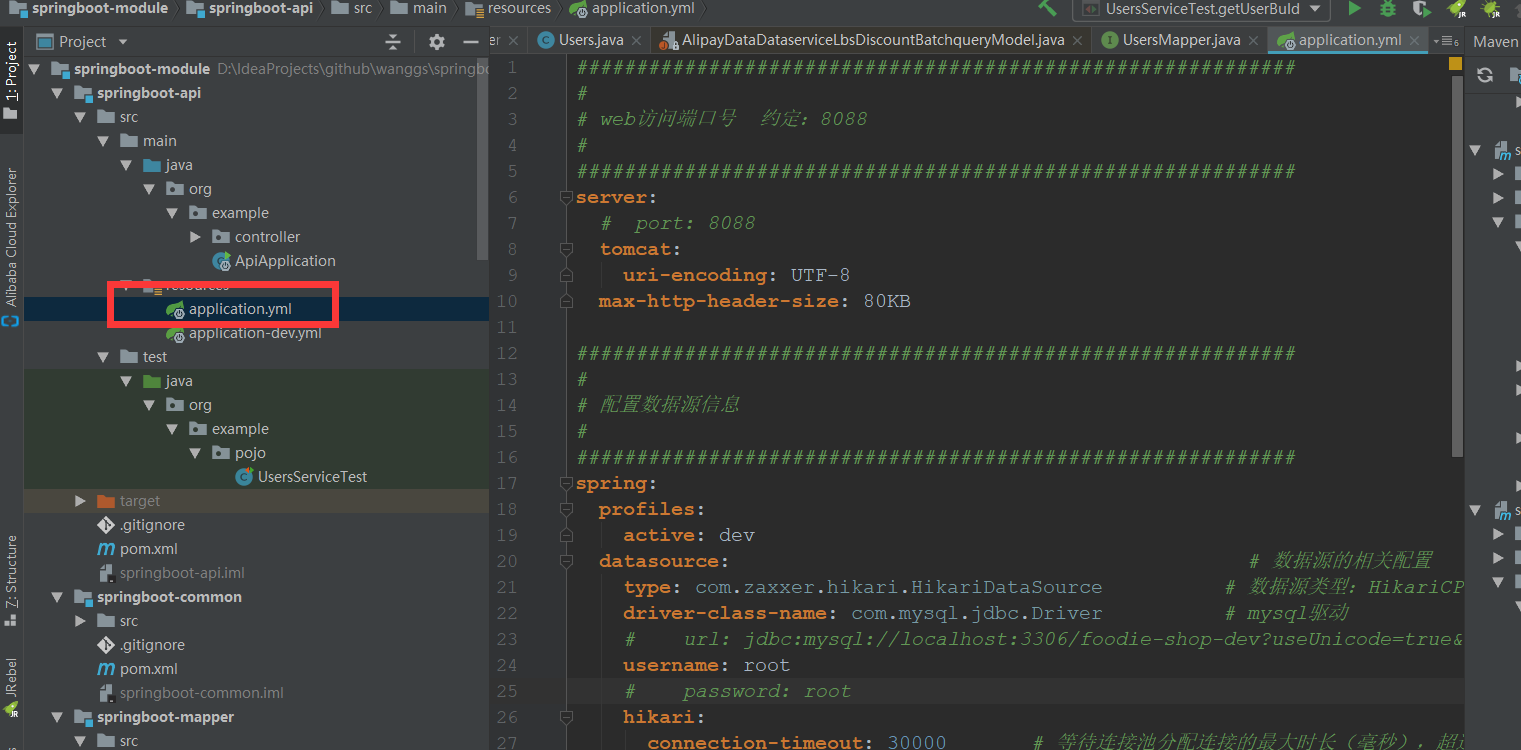Viewport: 1521px width, 750px height.
Task: Select ApiApplication class in the tree
Action: 274,261
